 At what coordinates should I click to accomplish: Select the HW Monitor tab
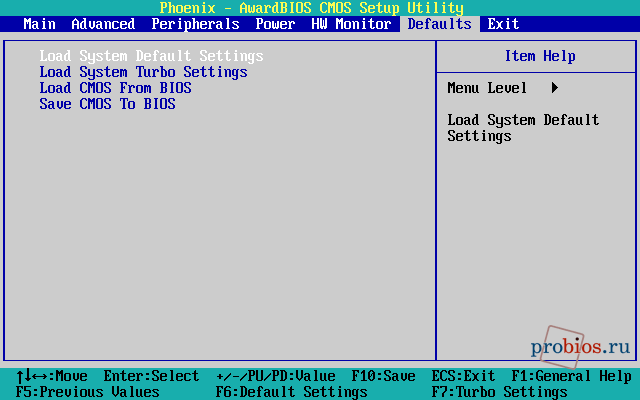click(x=351, y=24)
